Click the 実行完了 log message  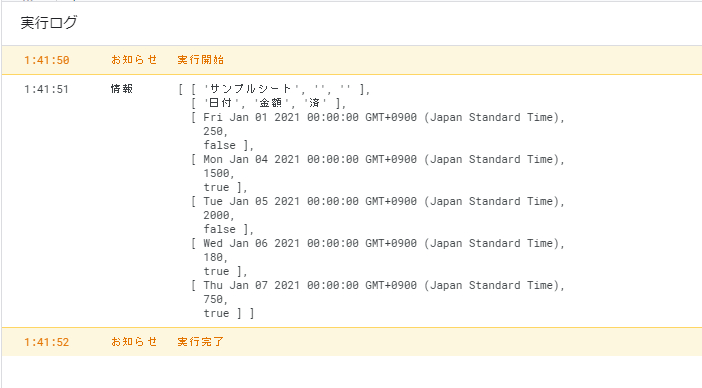201,342
